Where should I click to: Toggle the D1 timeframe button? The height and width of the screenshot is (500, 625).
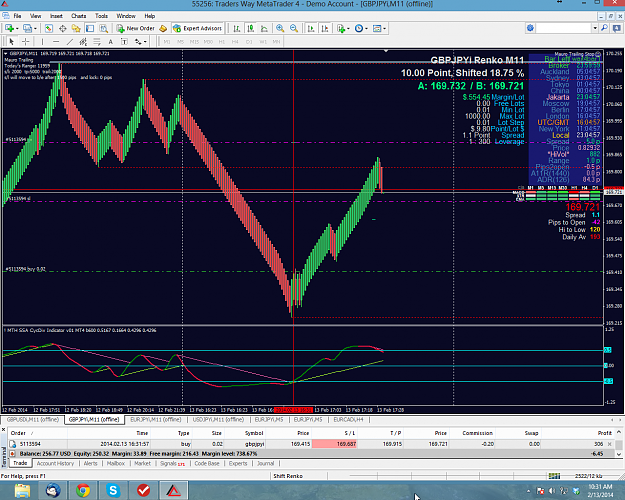[249, 41]
